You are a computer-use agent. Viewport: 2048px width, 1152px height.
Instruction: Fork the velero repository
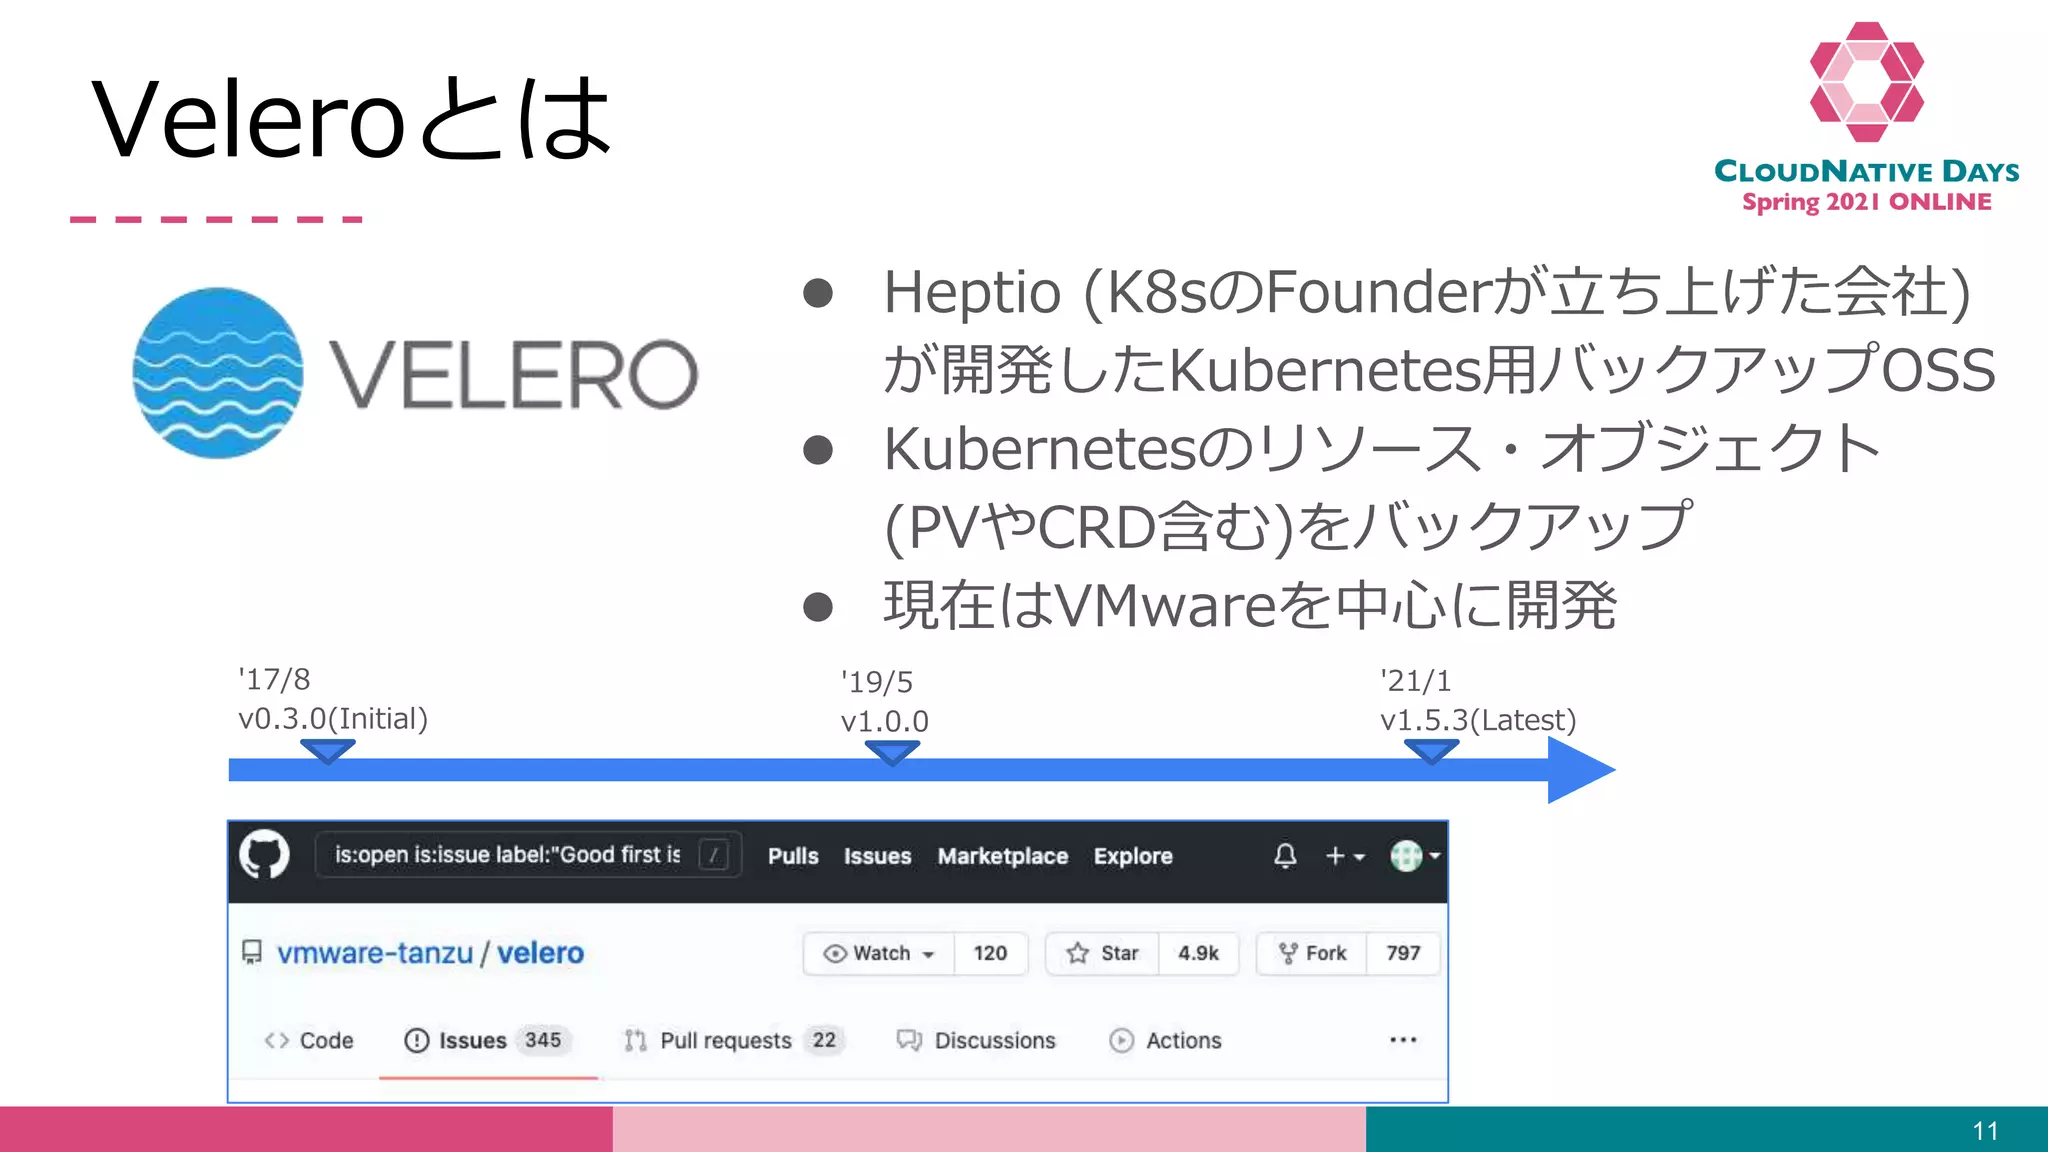point(1312,953)
